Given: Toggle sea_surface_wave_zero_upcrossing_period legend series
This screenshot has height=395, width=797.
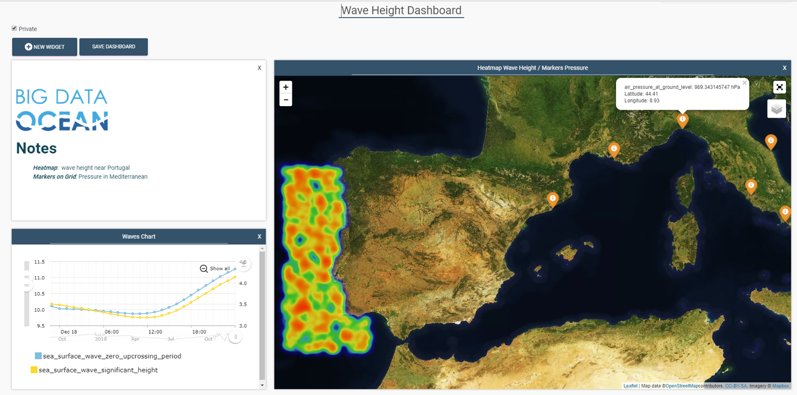Looking at the screenshot, I should (x=108, y=356).
